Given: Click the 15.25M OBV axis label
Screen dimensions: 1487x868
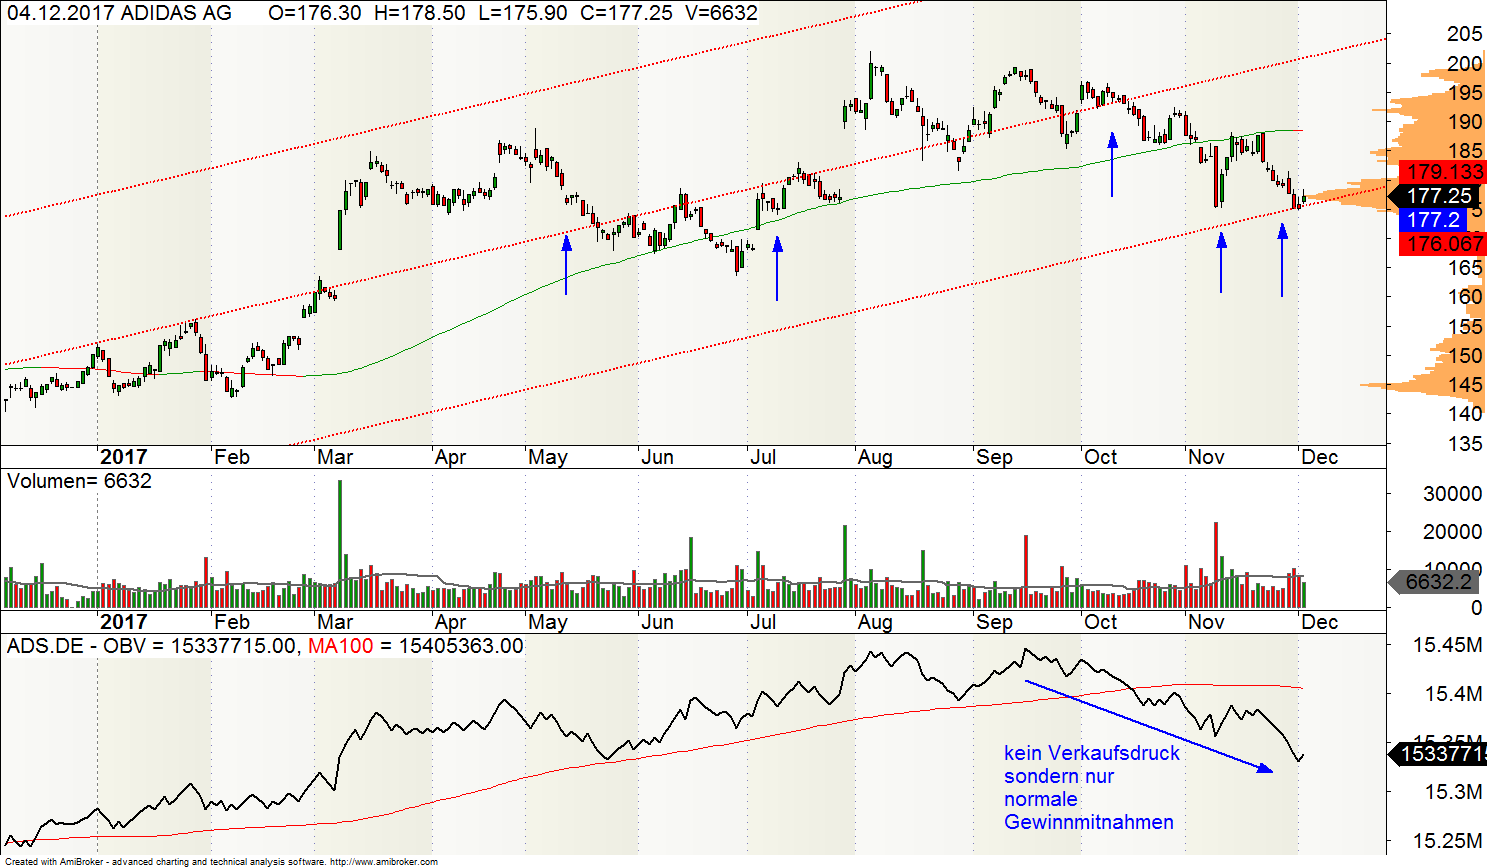Looking at the screenshot, I should [1447, 842].
